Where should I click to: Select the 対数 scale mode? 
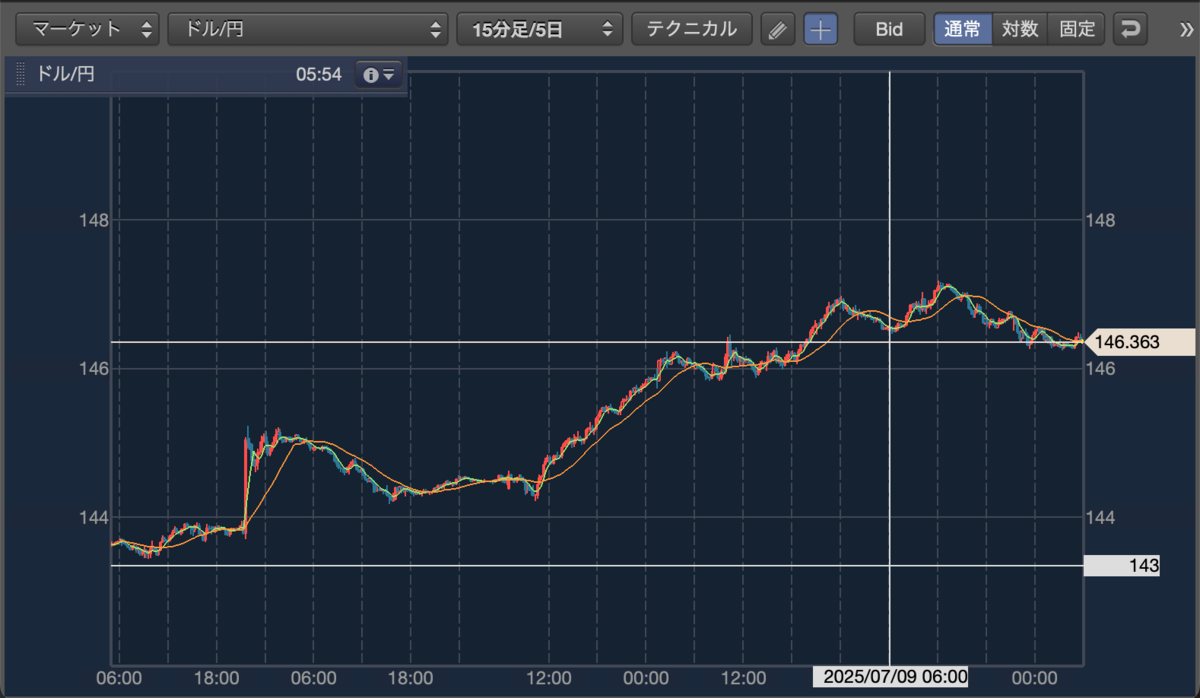pos(1020,29)
